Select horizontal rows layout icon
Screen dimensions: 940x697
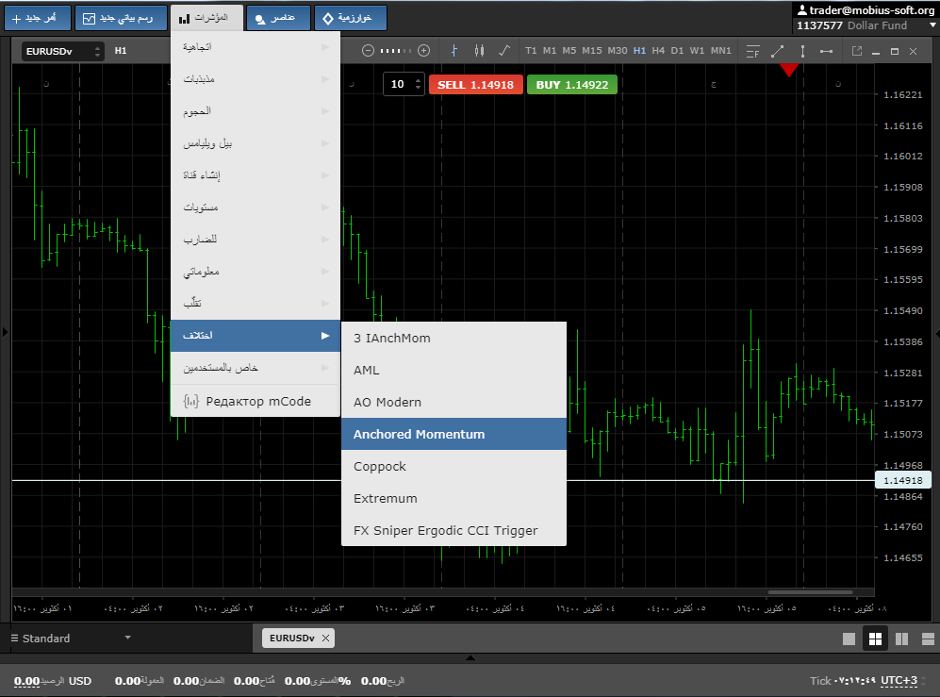(x=928, y=639)
